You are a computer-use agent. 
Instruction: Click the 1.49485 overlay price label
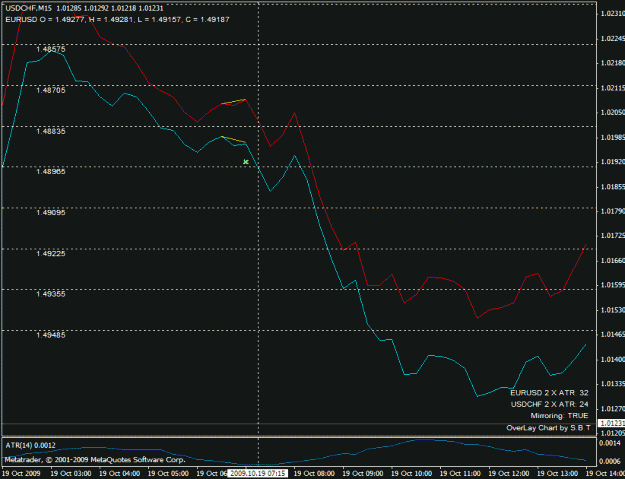51,335
